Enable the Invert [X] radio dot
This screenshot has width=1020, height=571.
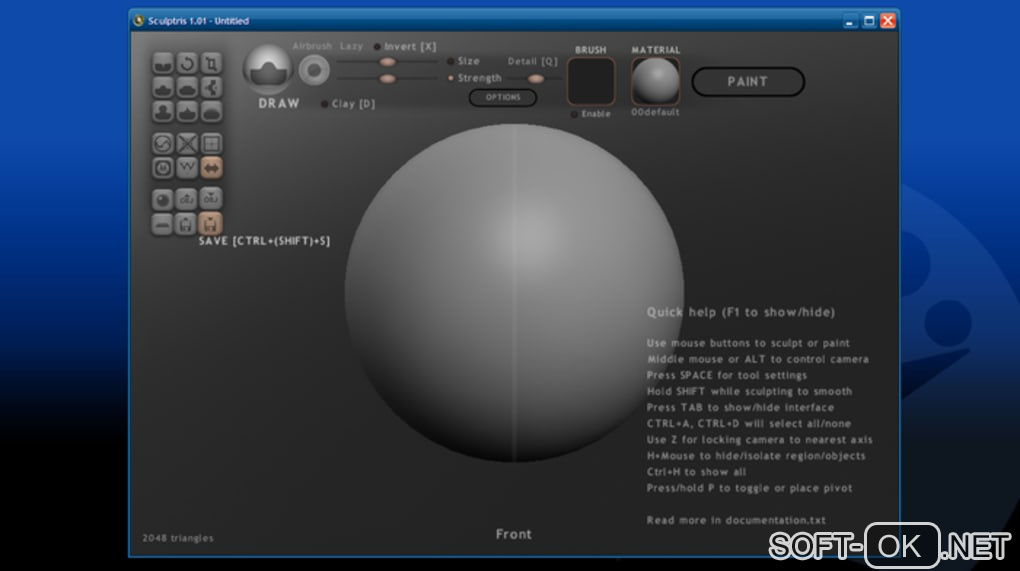point(377,47)
